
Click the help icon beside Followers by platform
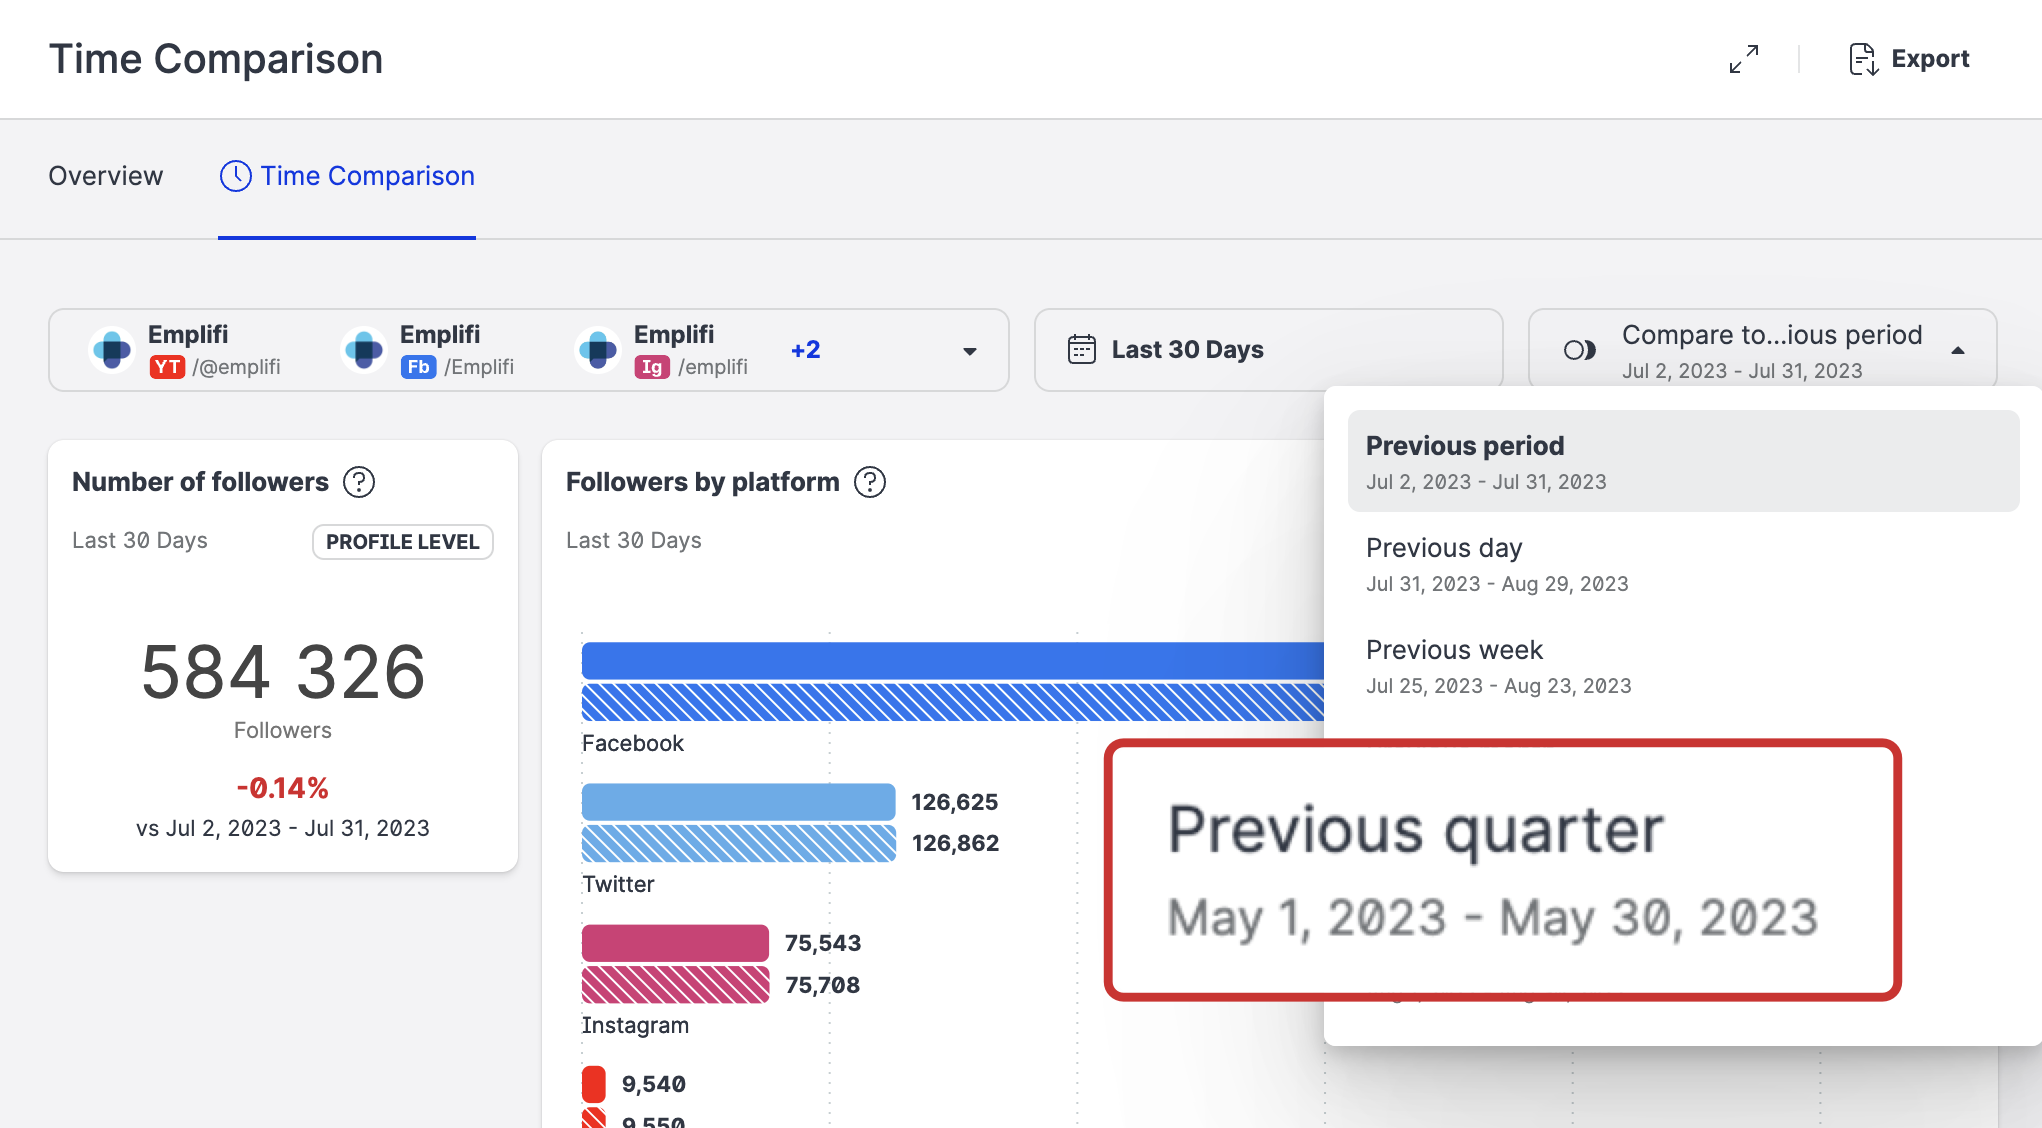coord(870,482)
